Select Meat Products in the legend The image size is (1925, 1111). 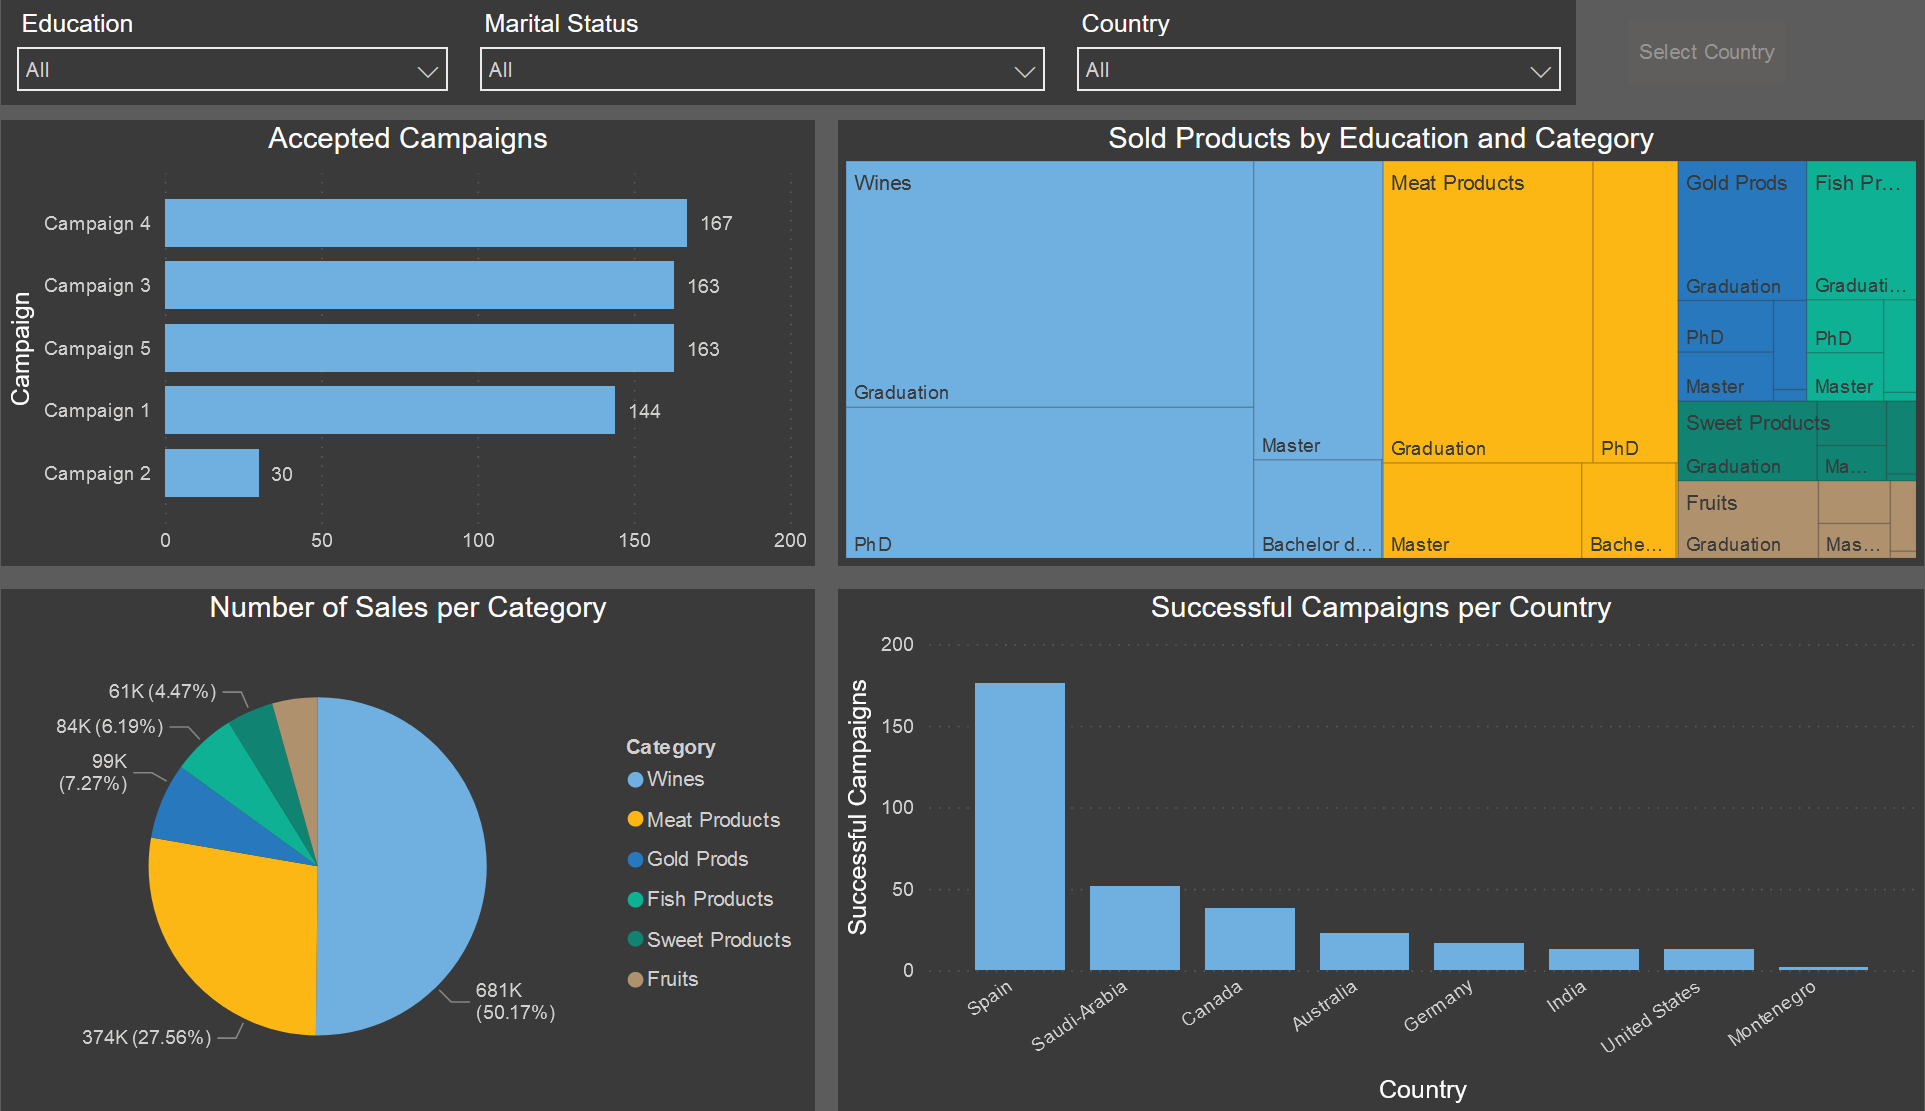tap(712, 820)
